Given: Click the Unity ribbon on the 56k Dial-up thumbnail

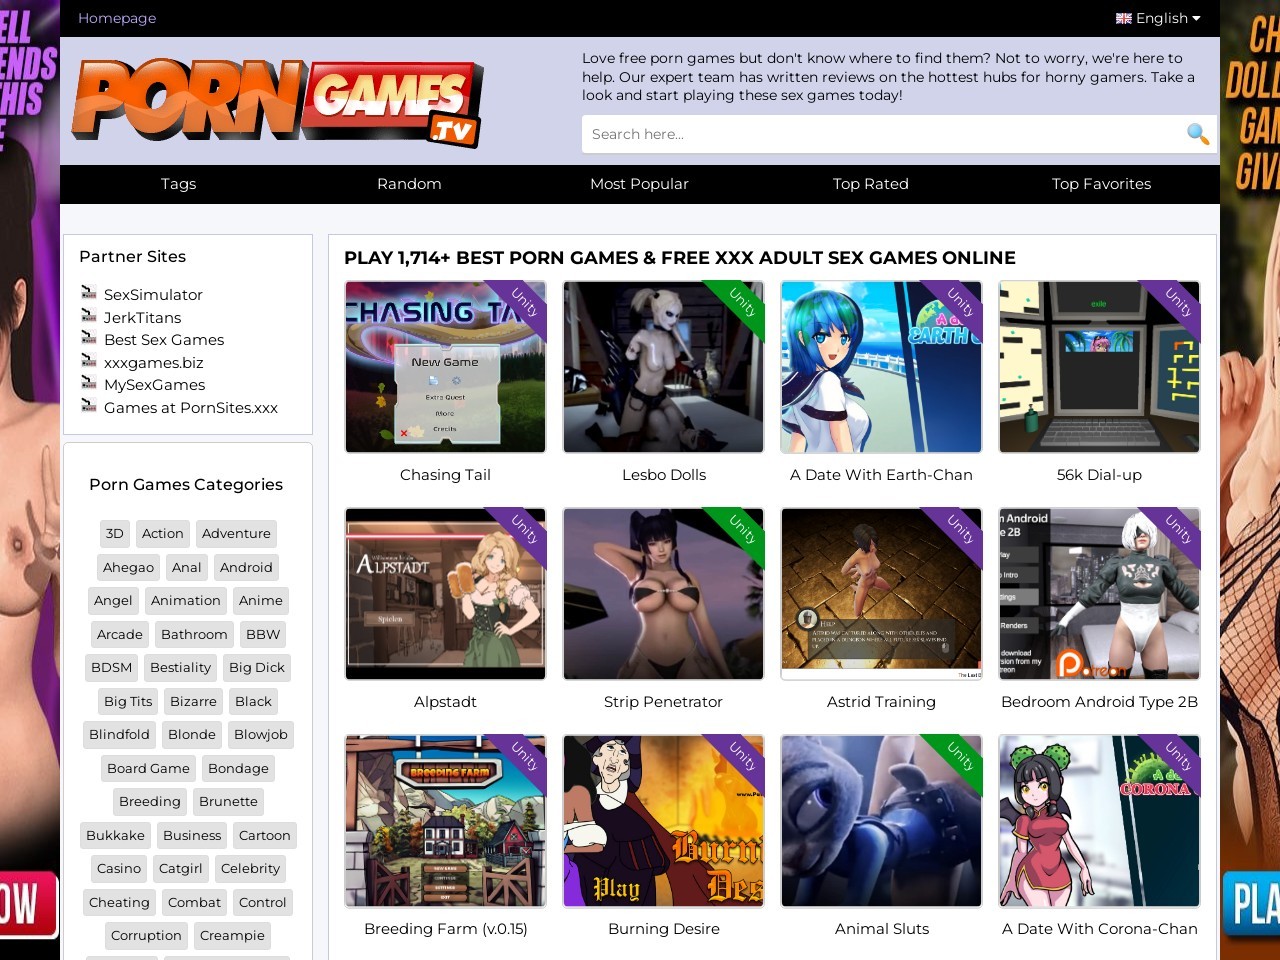Looking at the screenshot, I should click(x=1178, y=303).
